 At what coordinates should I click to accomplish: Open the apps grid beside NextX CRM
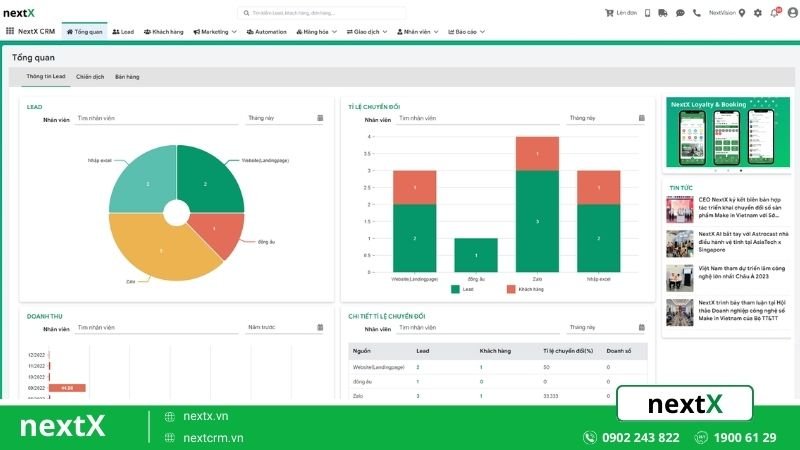[x=10, y=31]
